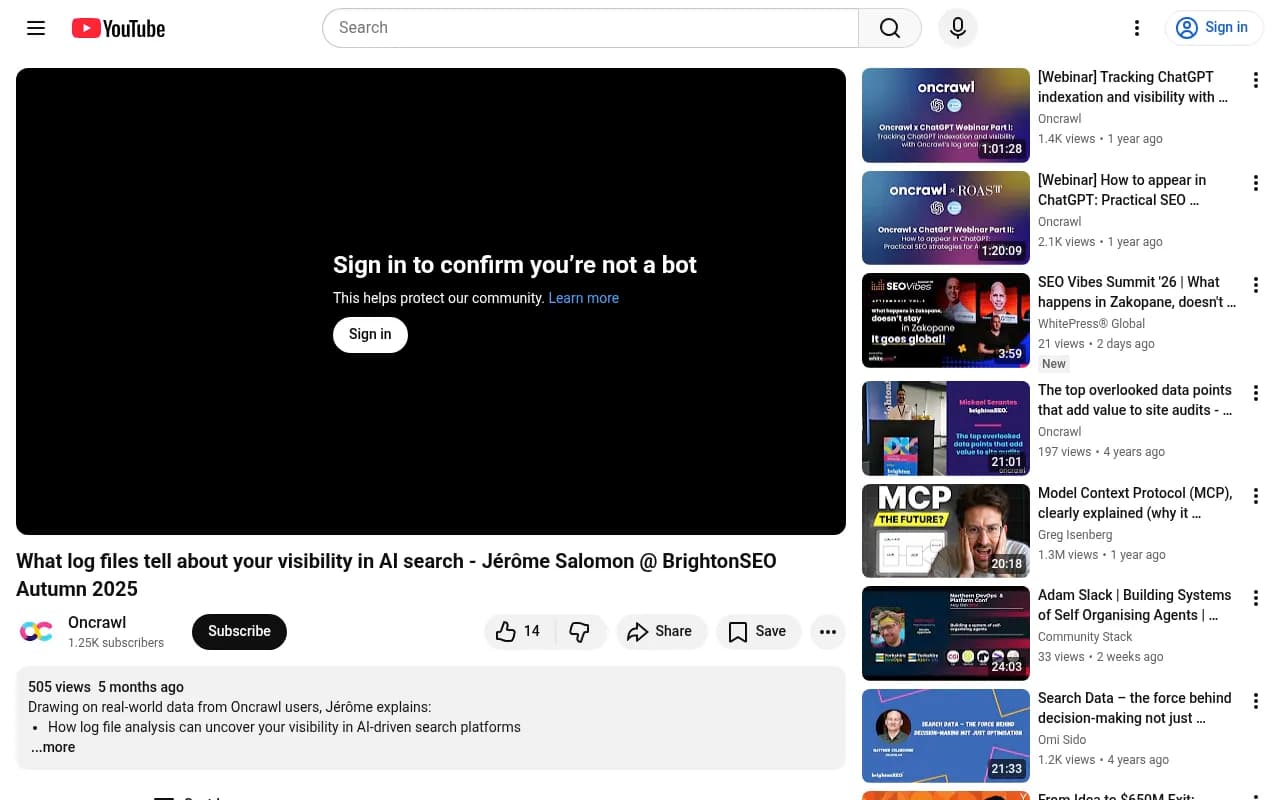Like this video with thumbs up
The image size is (1280, 800).
pos(520,631)
